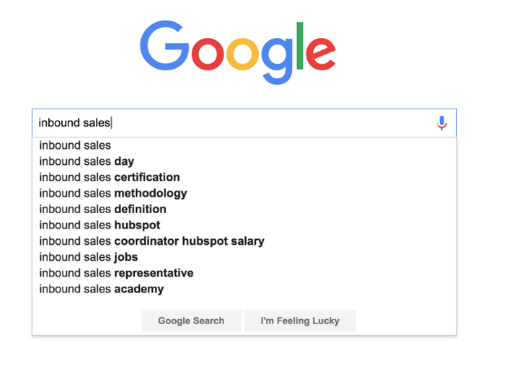Select the 'inbound sales representative' suggestion
519x371 pixels.
click(x=244, y=273)
